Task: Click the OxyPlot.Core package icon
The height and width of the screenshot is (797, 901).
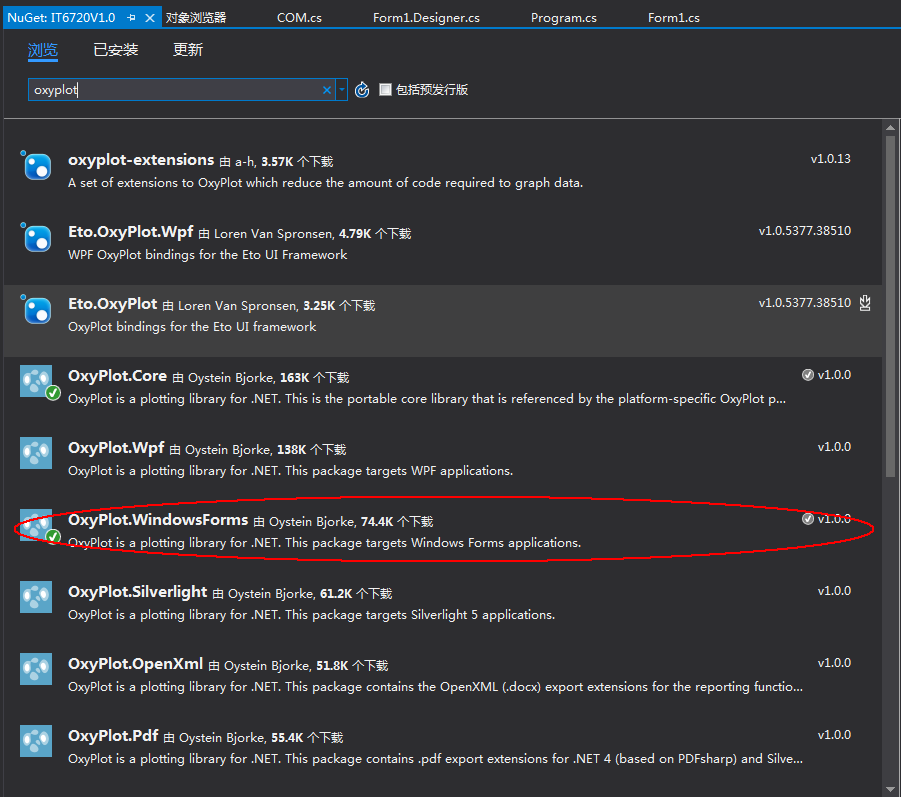Action: pyautogui.click(x=37, y=382)
